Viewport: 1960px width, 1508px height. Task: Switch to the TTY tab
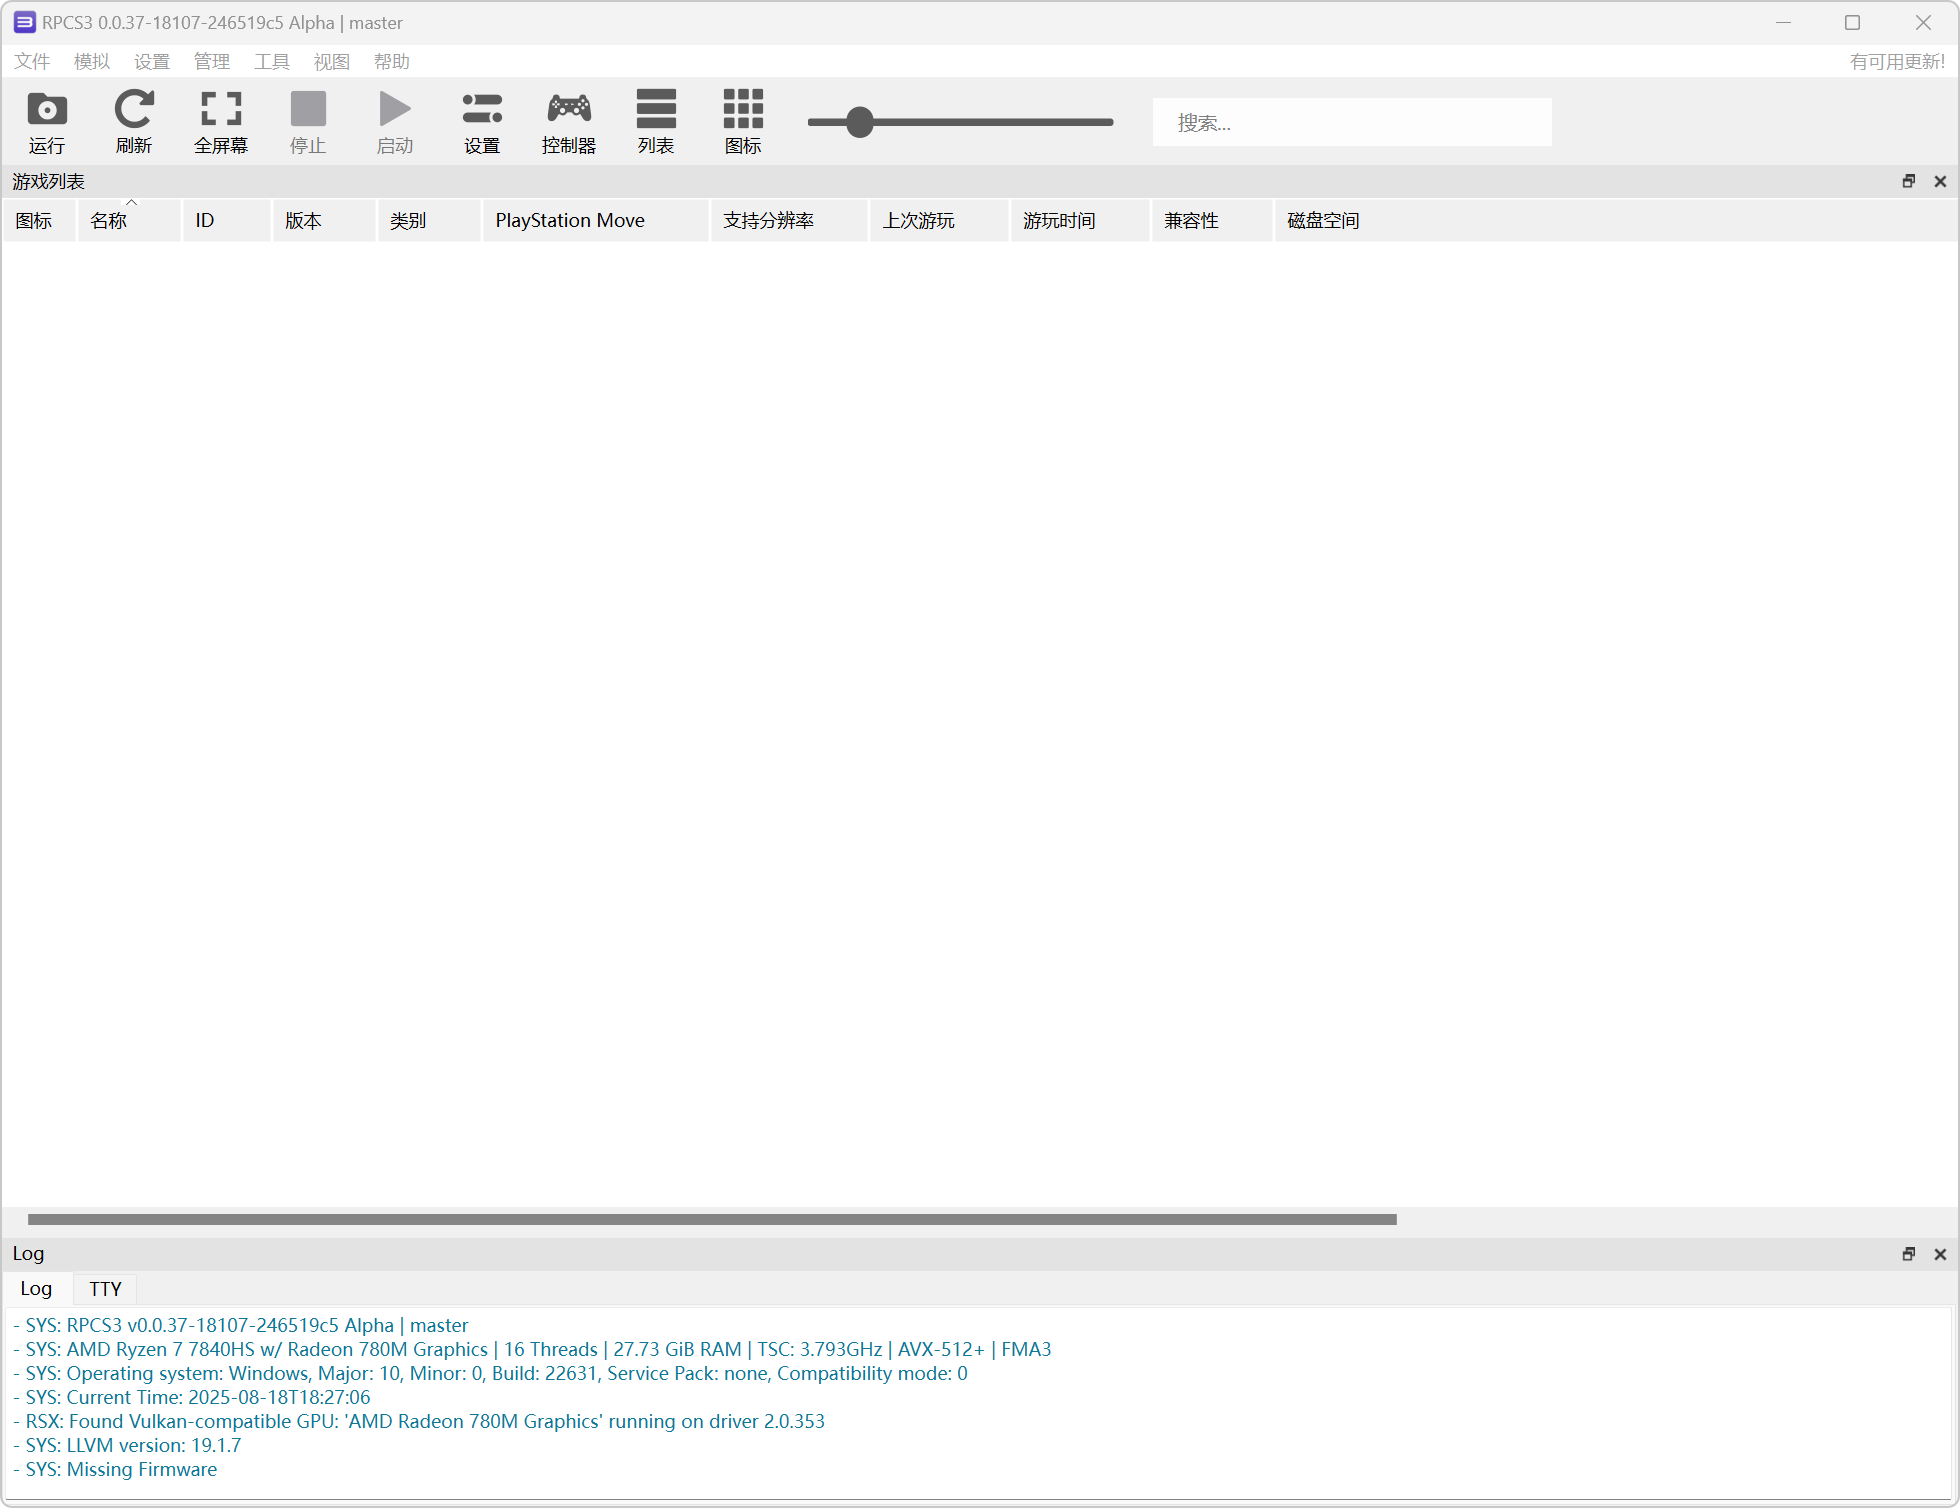105,1288
